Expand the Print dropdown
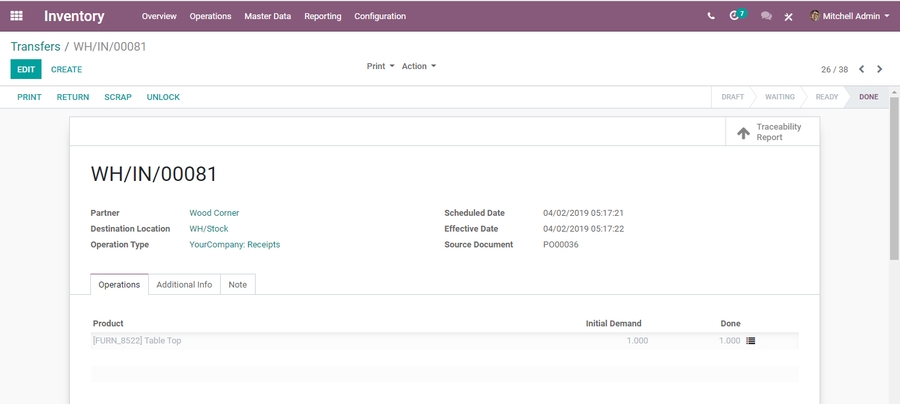Screen dimensions: 900x404 (380, 66)
